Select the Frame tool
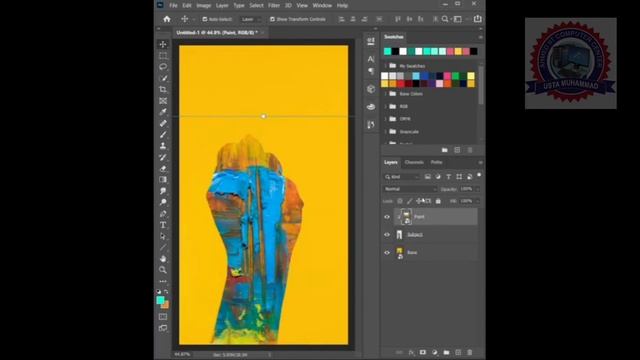Image resolution: width=640 pixels, height=360 pixels. pyautogui.click(x=163, y=100)
